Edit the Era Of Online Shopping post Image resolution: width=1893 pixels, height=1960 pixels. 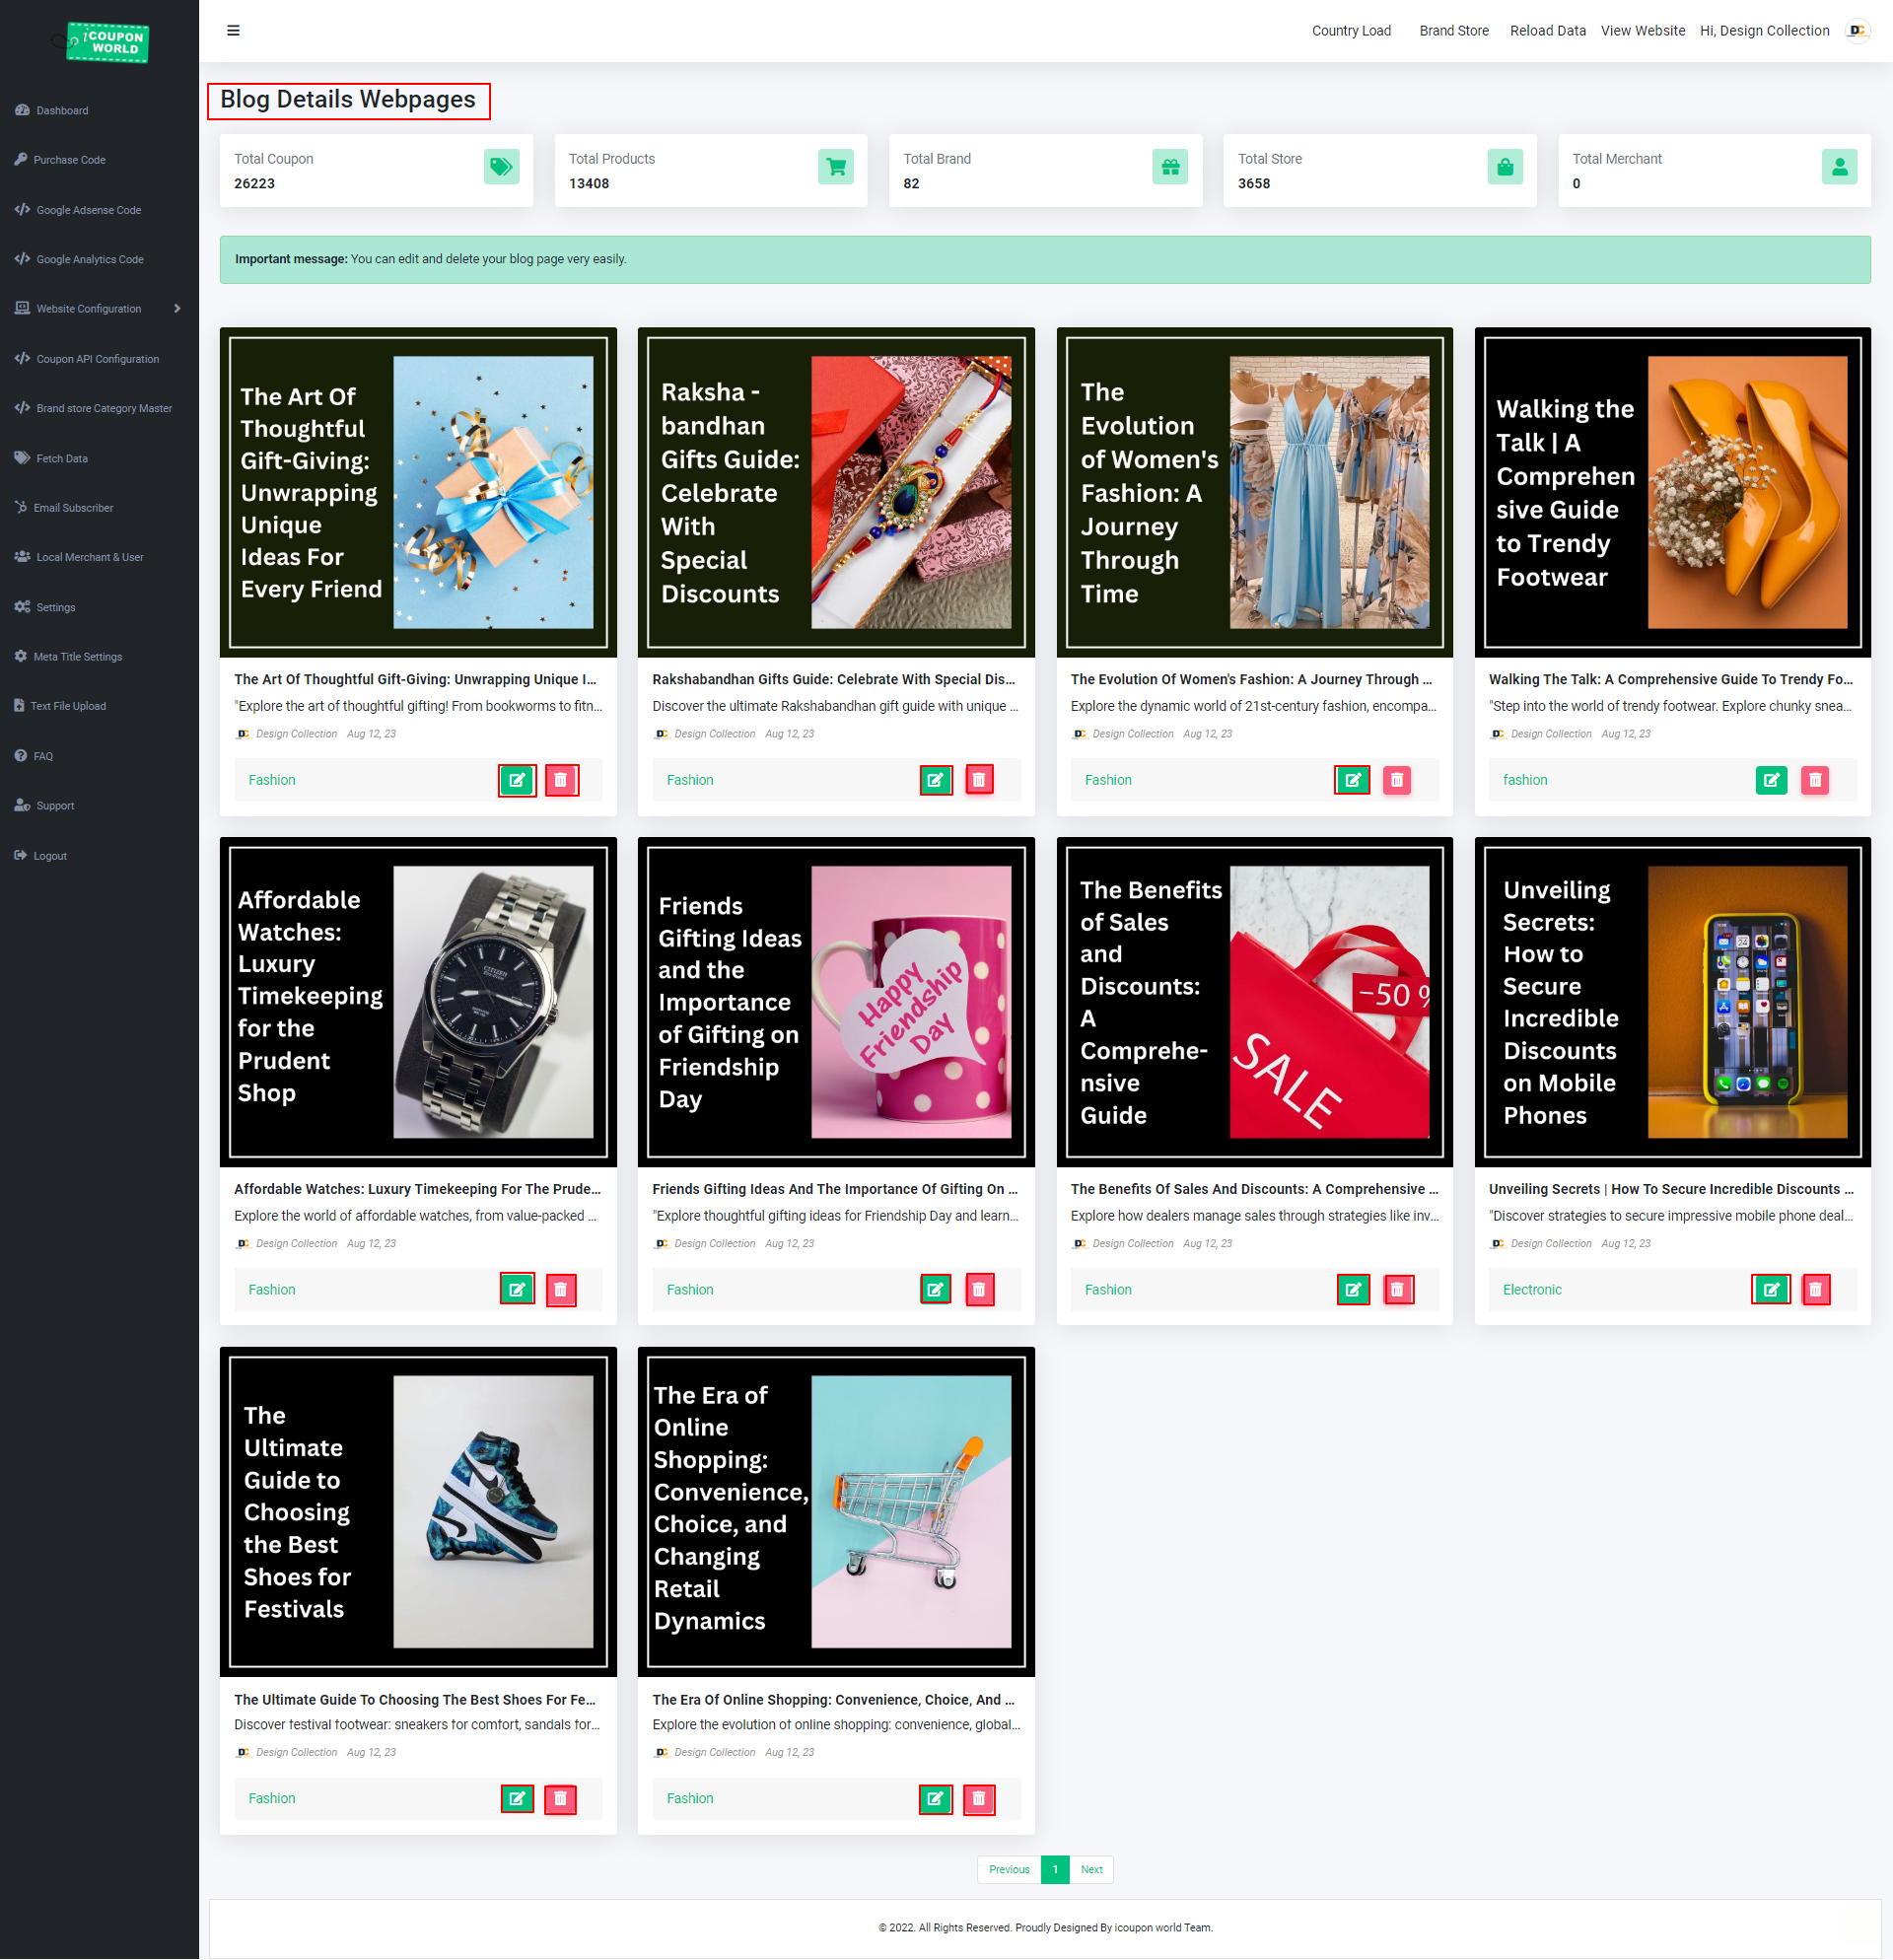[935, 1798]
